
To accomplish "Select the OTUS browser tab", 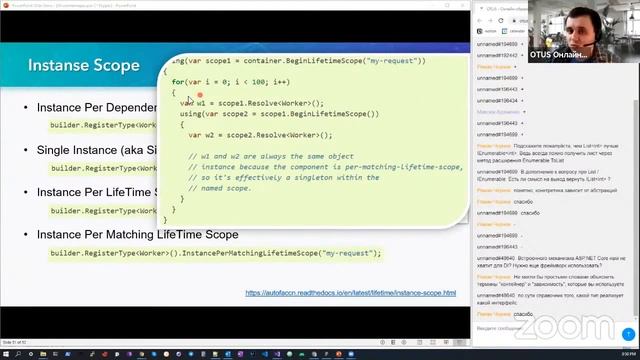I will (506, 8).
